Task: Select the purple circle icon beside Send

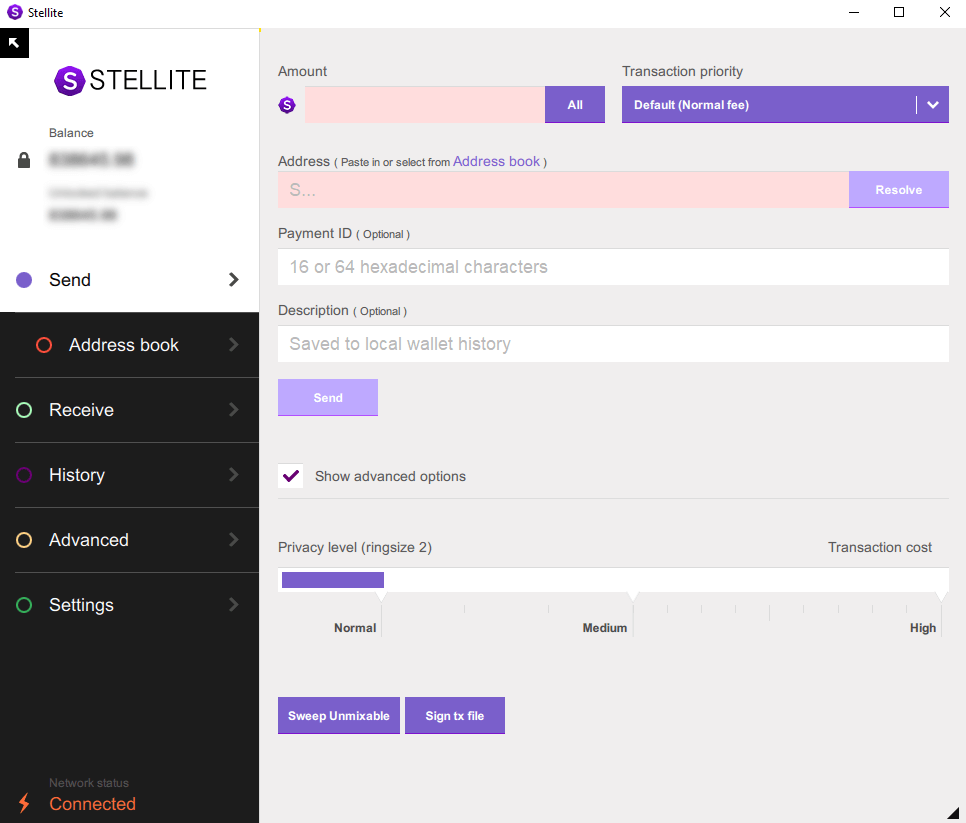Action: [24, 280]
